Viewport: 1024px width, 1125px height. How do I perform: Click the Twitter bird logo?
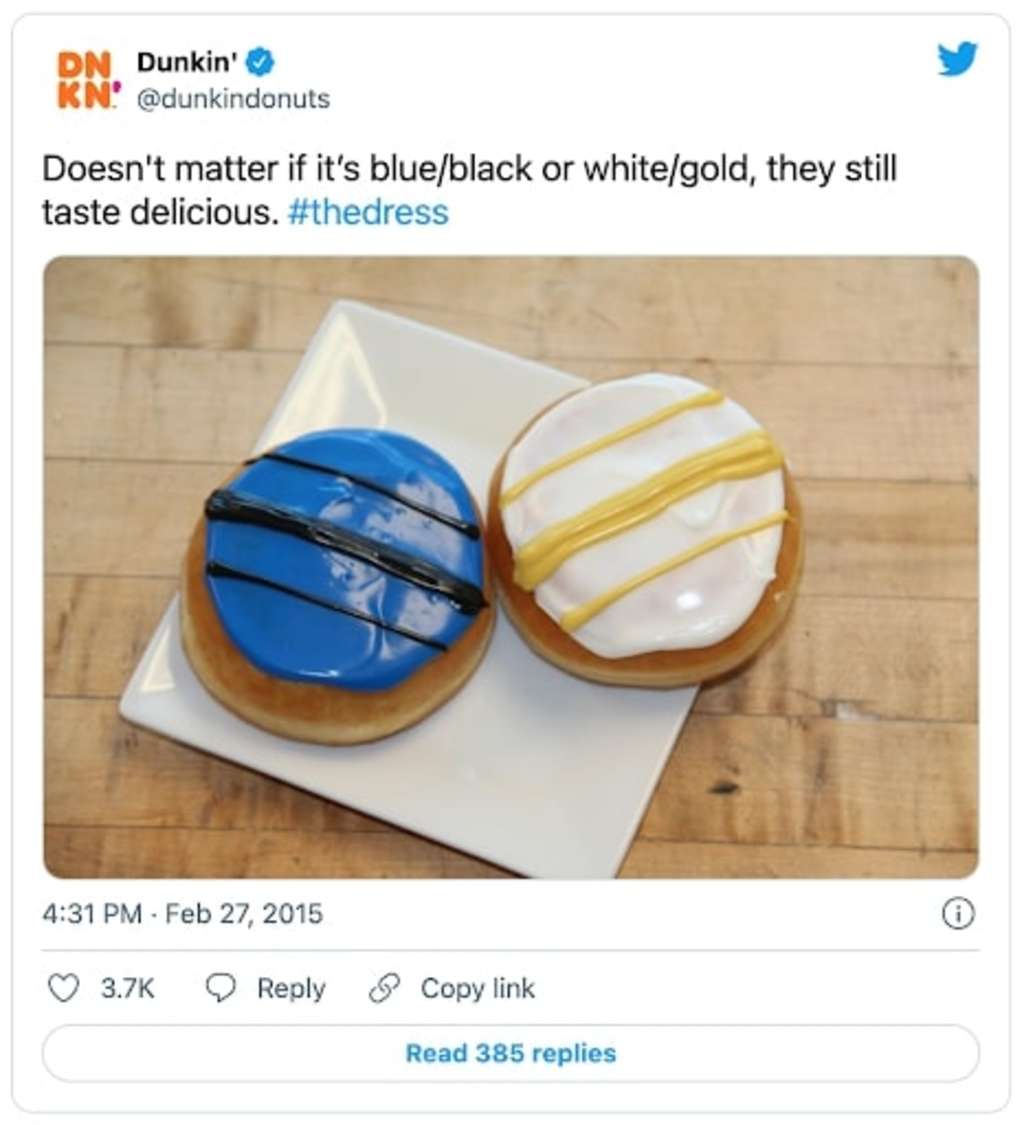(x=959, y=58)
